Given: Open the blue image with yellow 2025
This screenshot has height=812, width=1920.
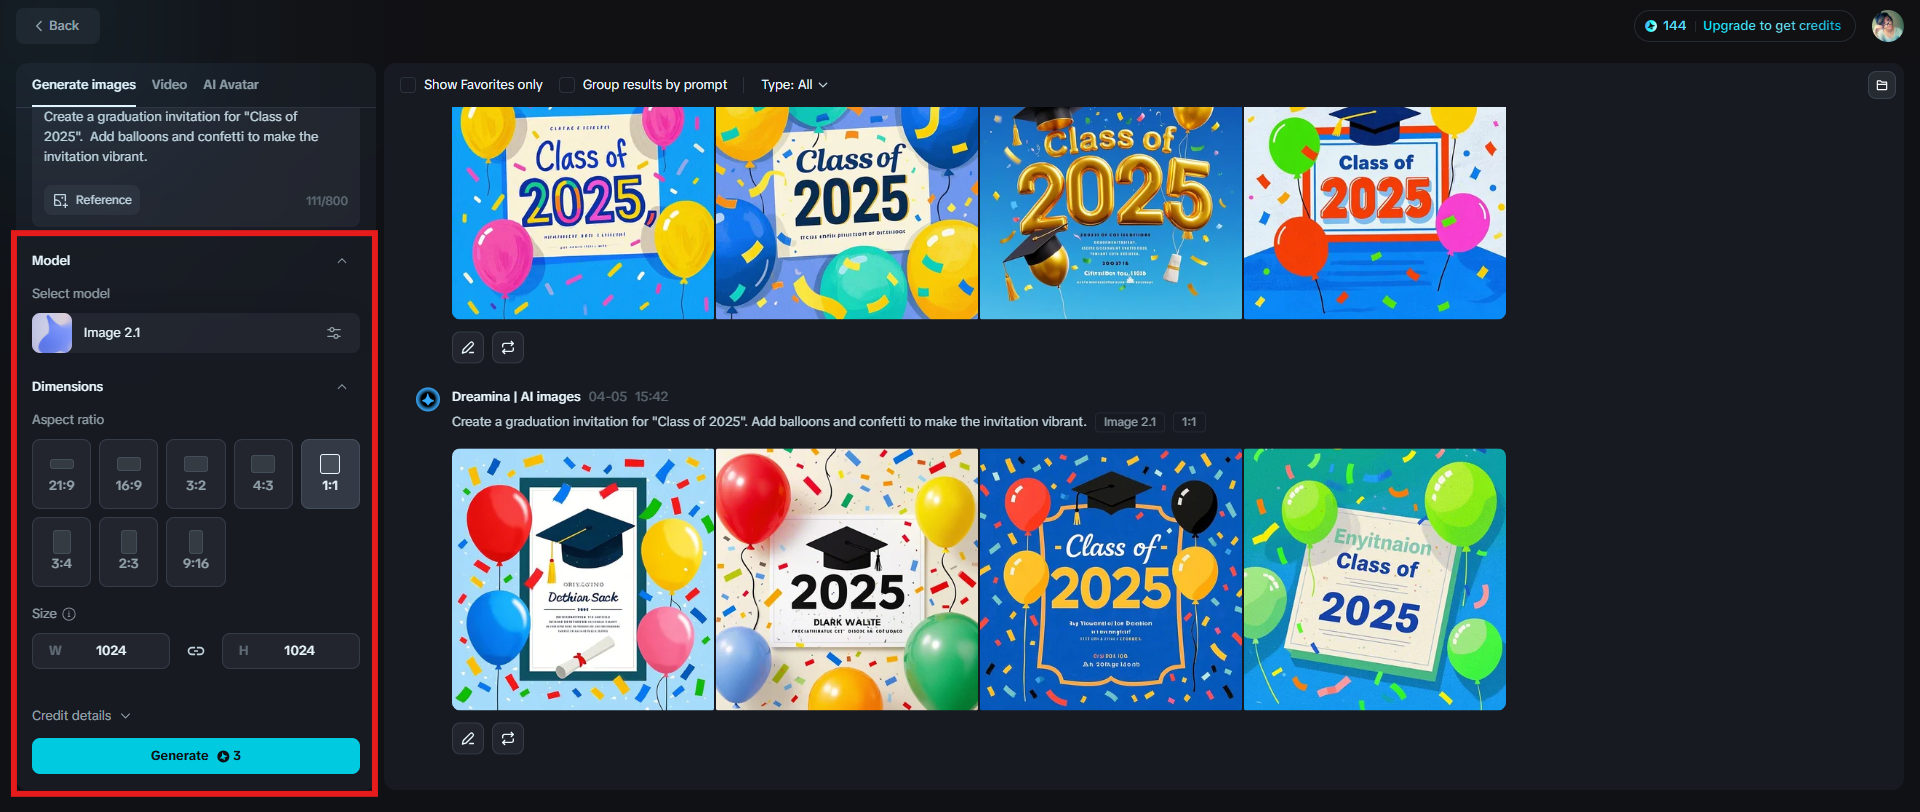Looking at the screenshot, I should click(x=1111, y=580).
